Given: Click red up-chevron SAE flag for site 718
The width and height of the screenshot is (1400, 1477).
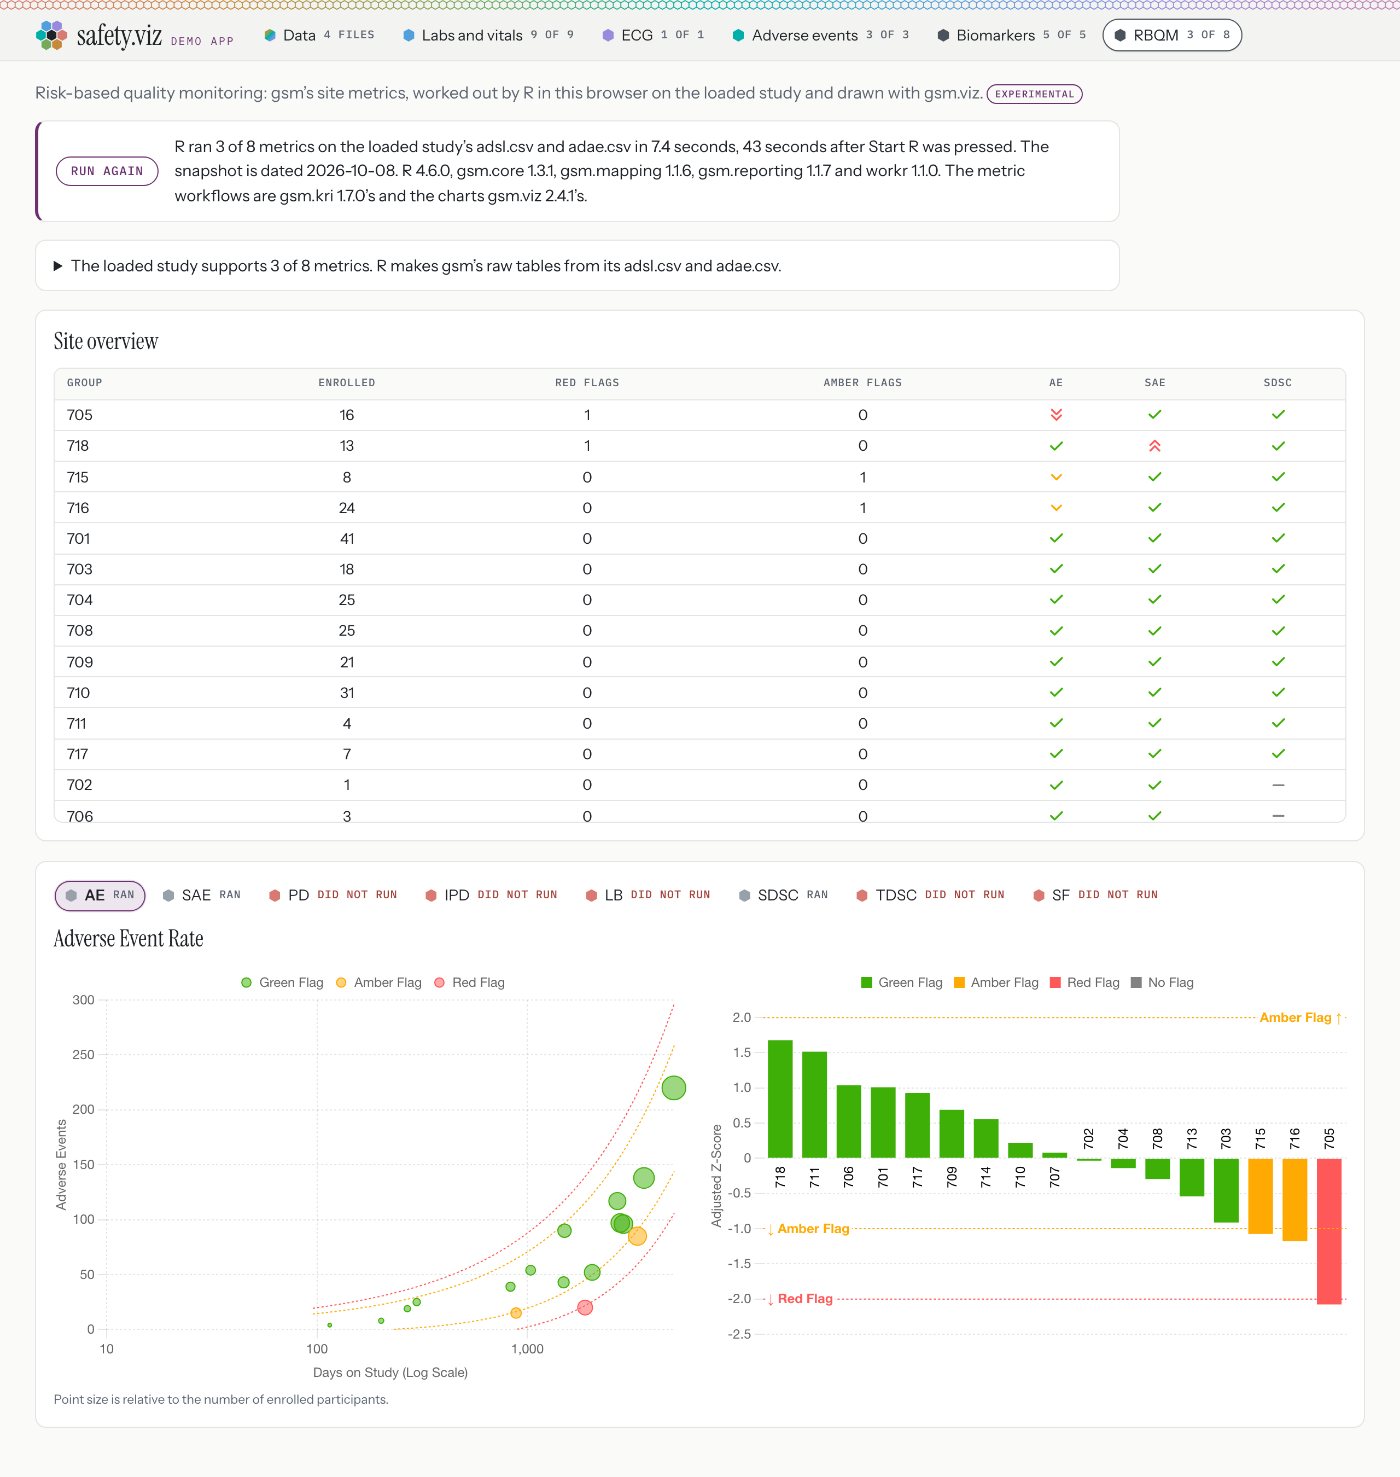Looking at the screenshot, I should [x=1155, y=446].
